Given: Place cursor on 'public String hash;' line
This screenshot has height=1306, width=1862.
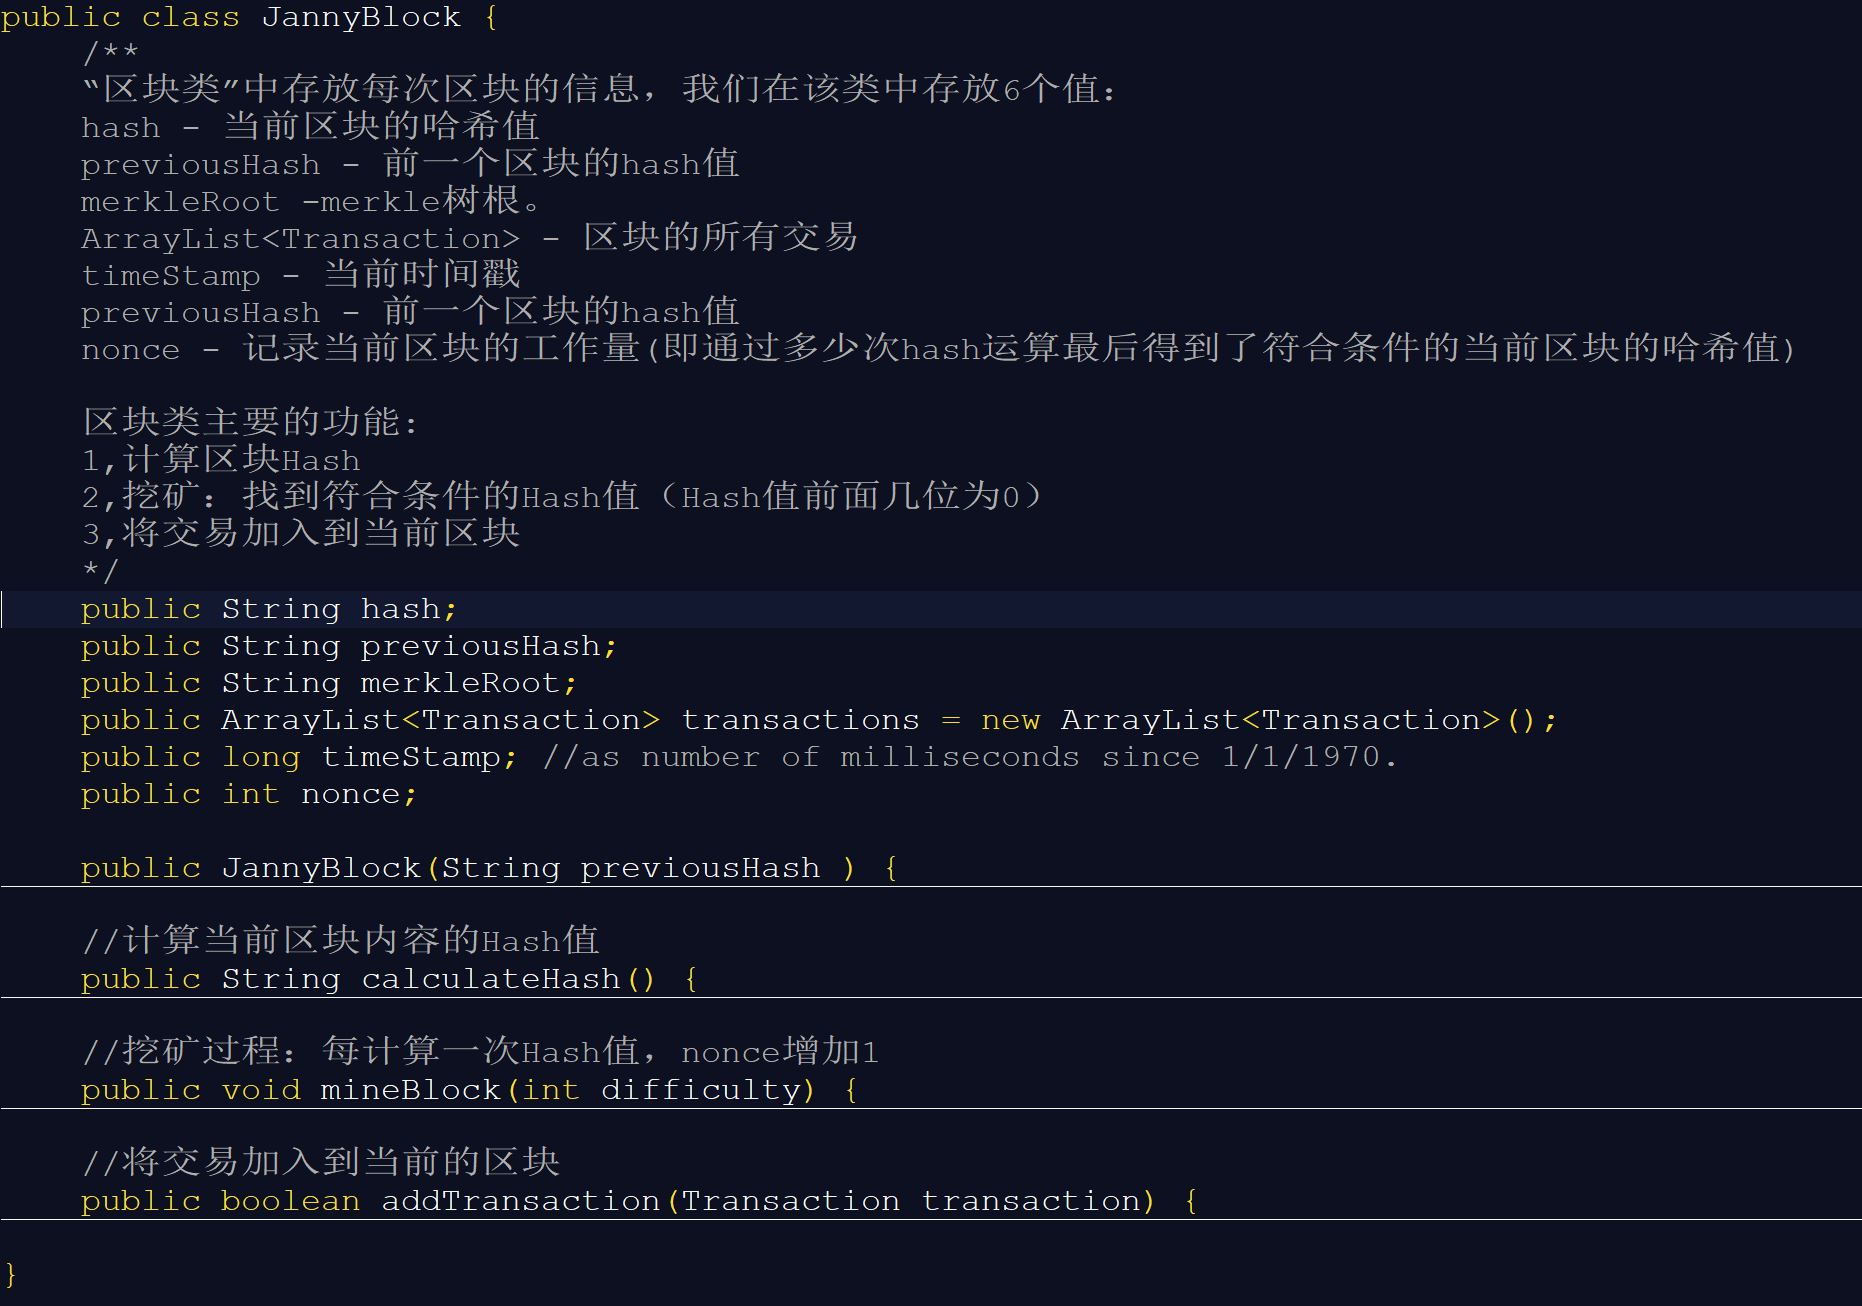Looking at the screenshot, I should click(x=269, y=609).
